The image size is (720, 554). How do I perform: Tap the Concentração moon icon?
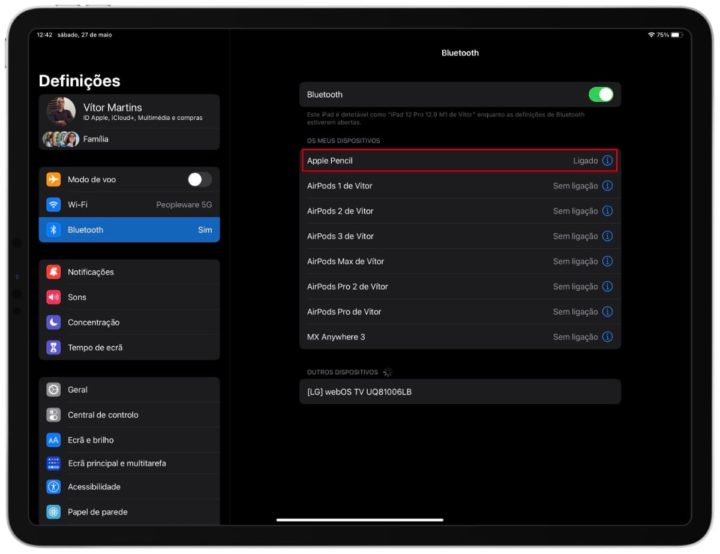click(53, 322)
